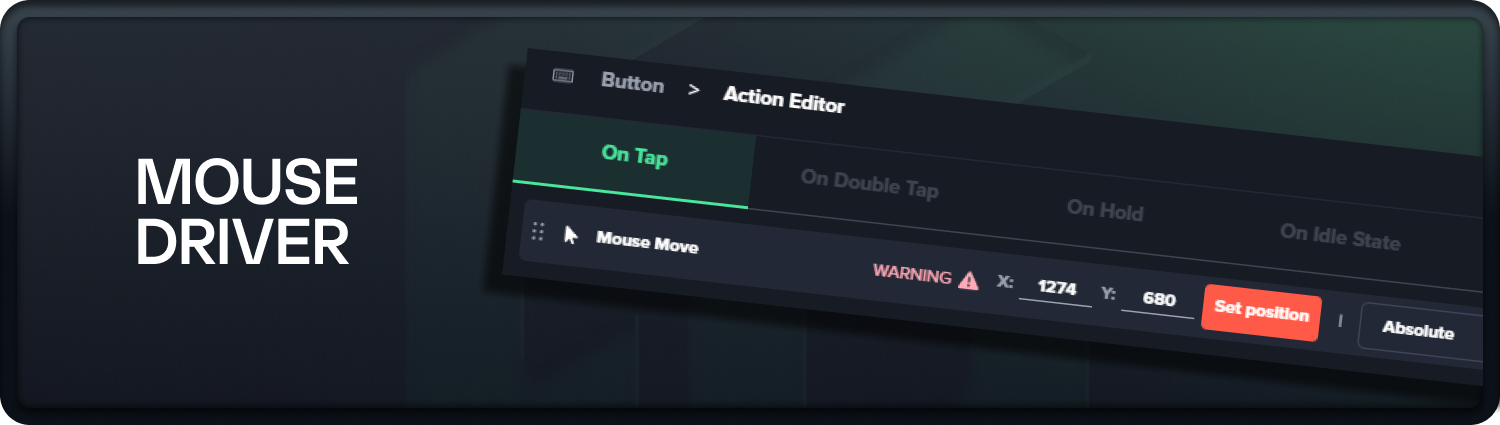
Task: Switch to the On Hold tab
Action: point(1105,210)
